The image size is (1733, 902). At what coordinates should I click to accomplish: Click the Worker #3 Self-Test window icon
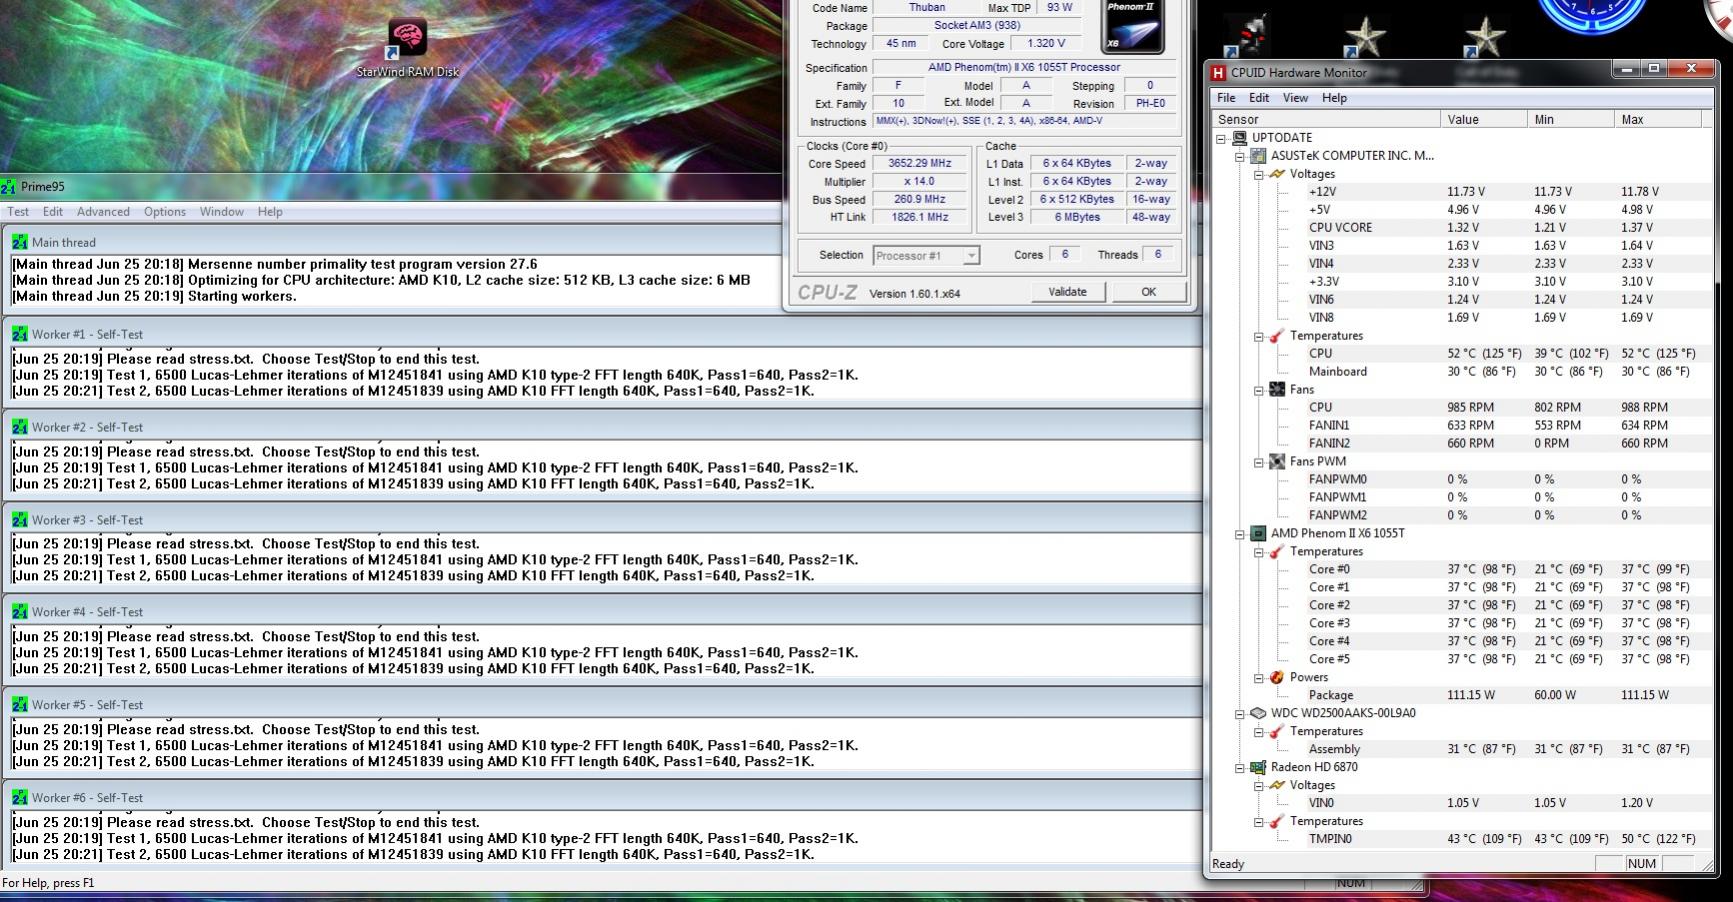point(19,520)
